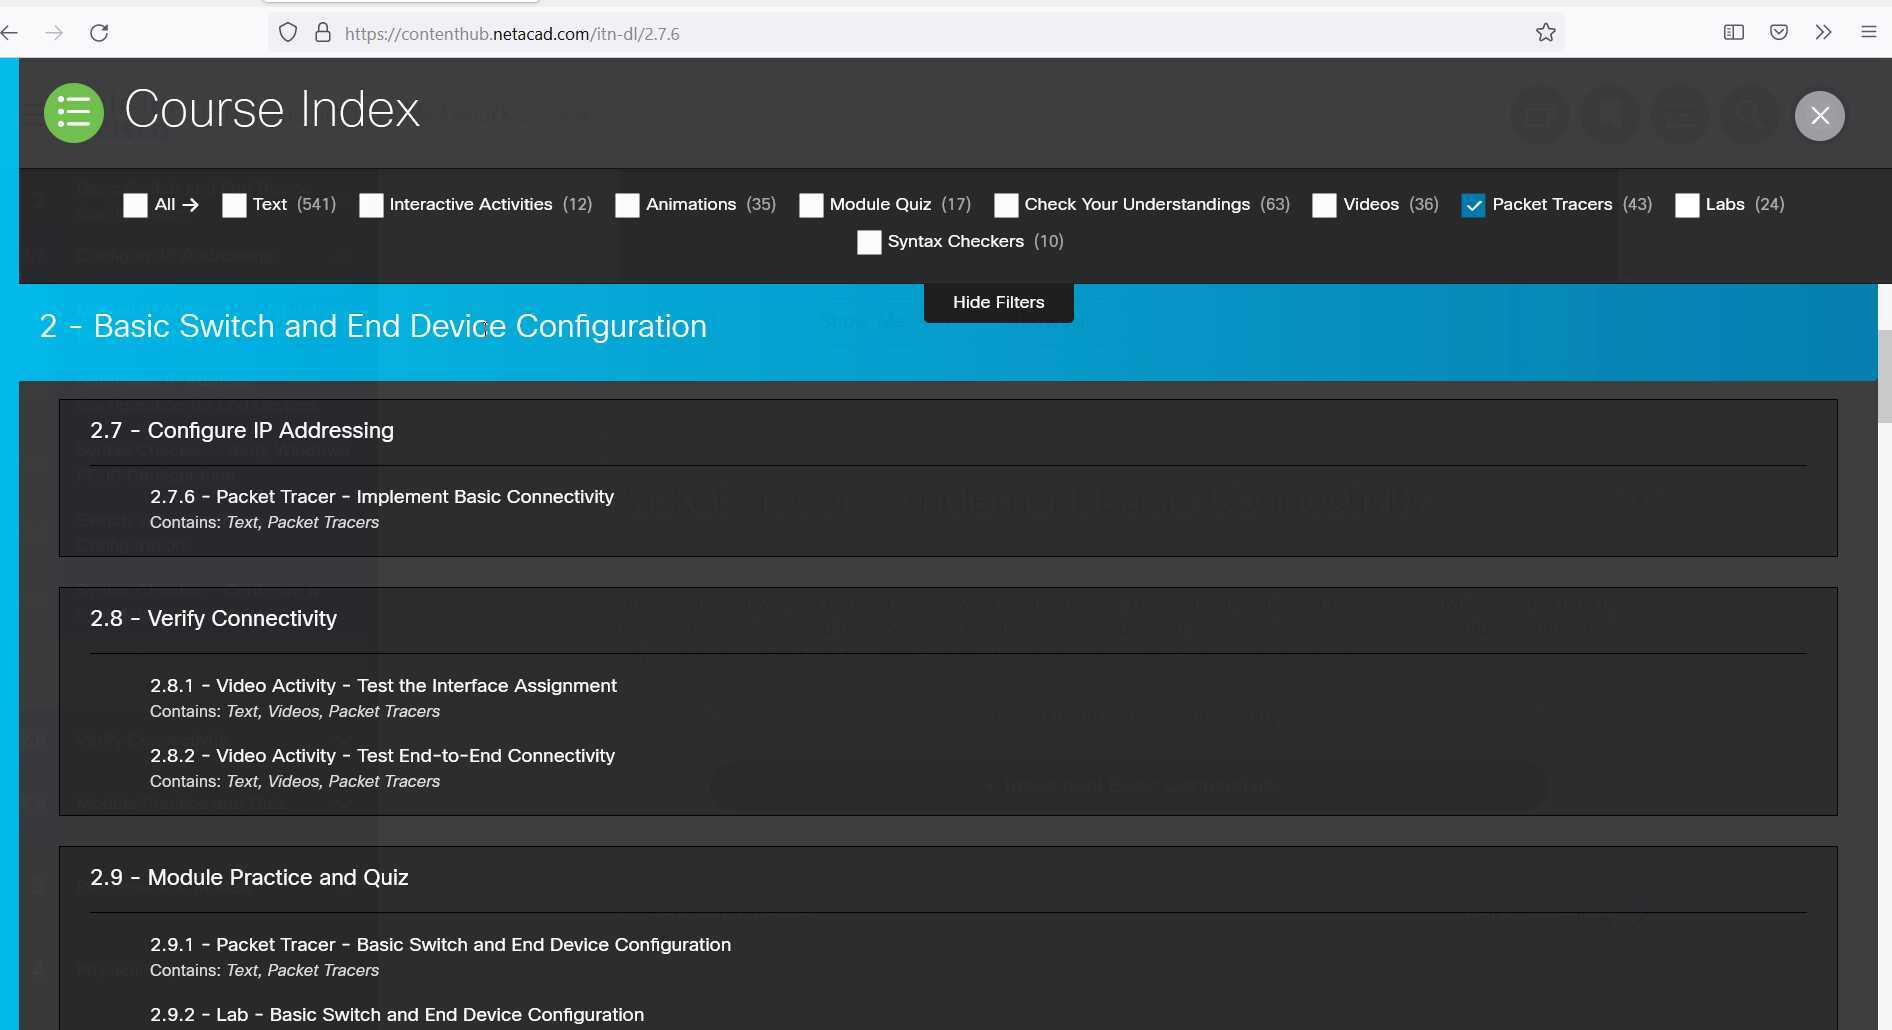The image size is (1892, 1030).
Task: Open the Firefox application menu
Action: [1869, 32]
